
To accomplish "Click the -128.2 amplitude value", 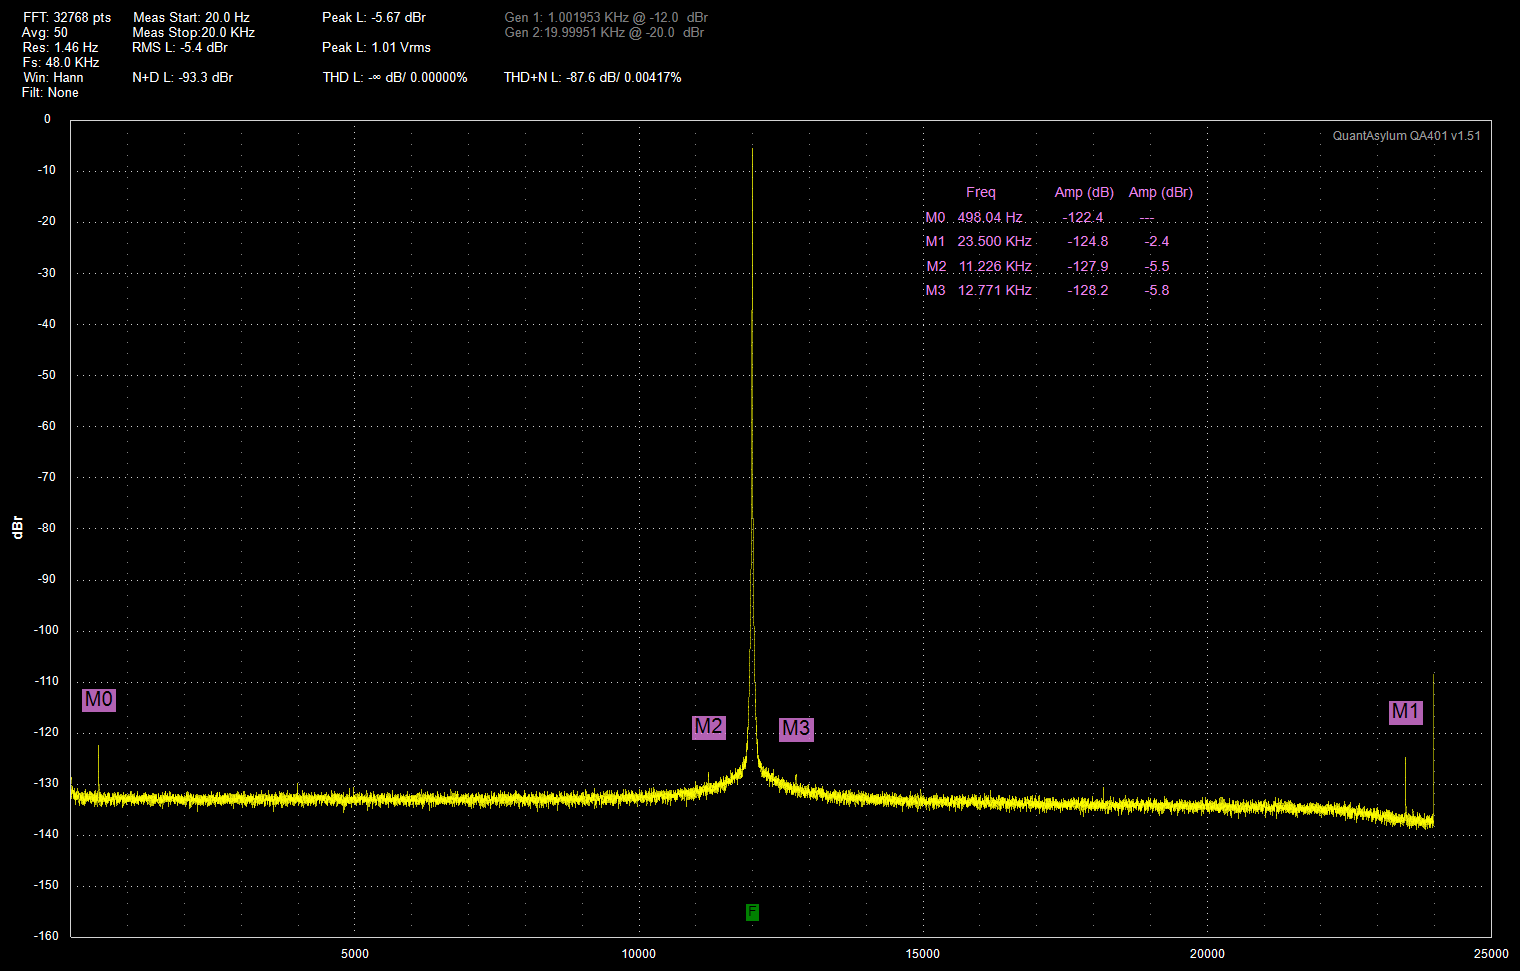I will tap(1088, 290).
